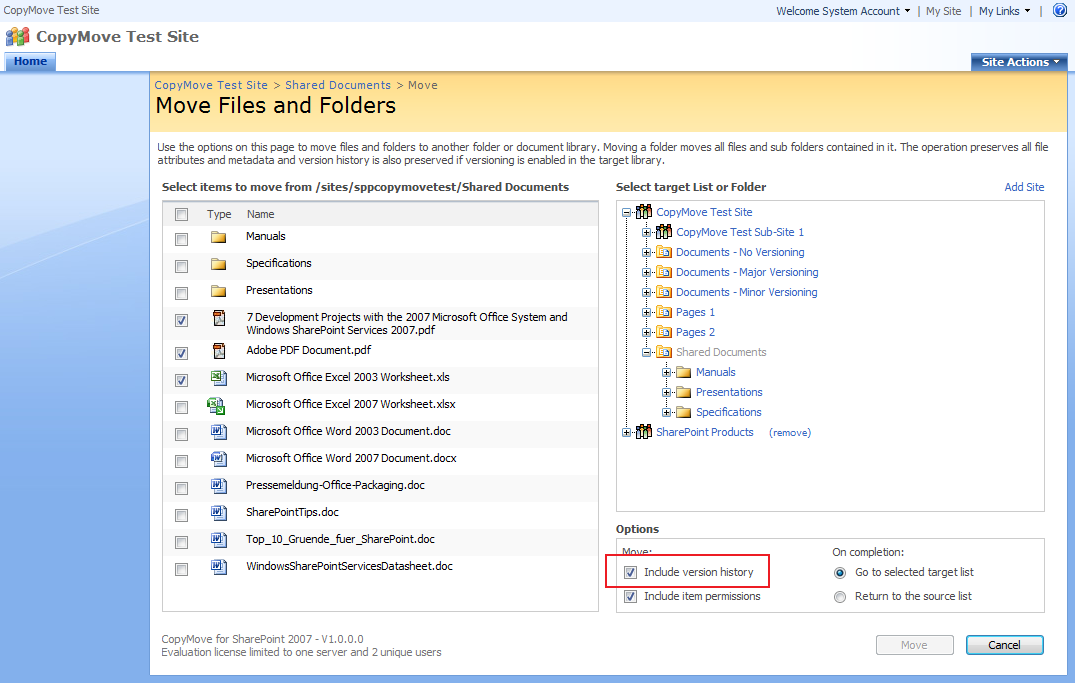
Task: Toggle Include item permissions checkbox
Action: [631, 597]
